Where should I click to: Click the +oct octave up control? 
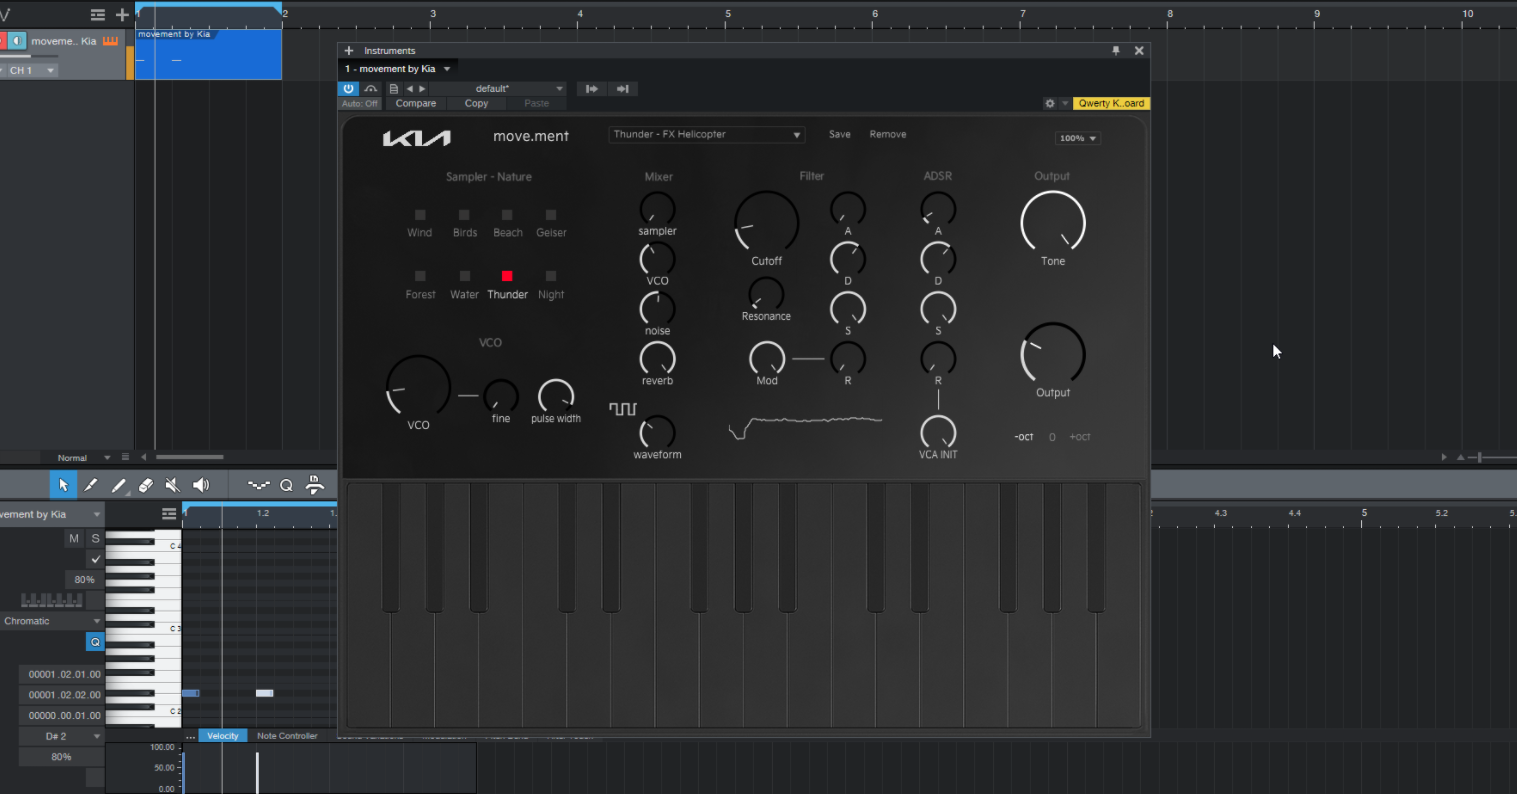pyautogui.click(x=1080, y=437)
